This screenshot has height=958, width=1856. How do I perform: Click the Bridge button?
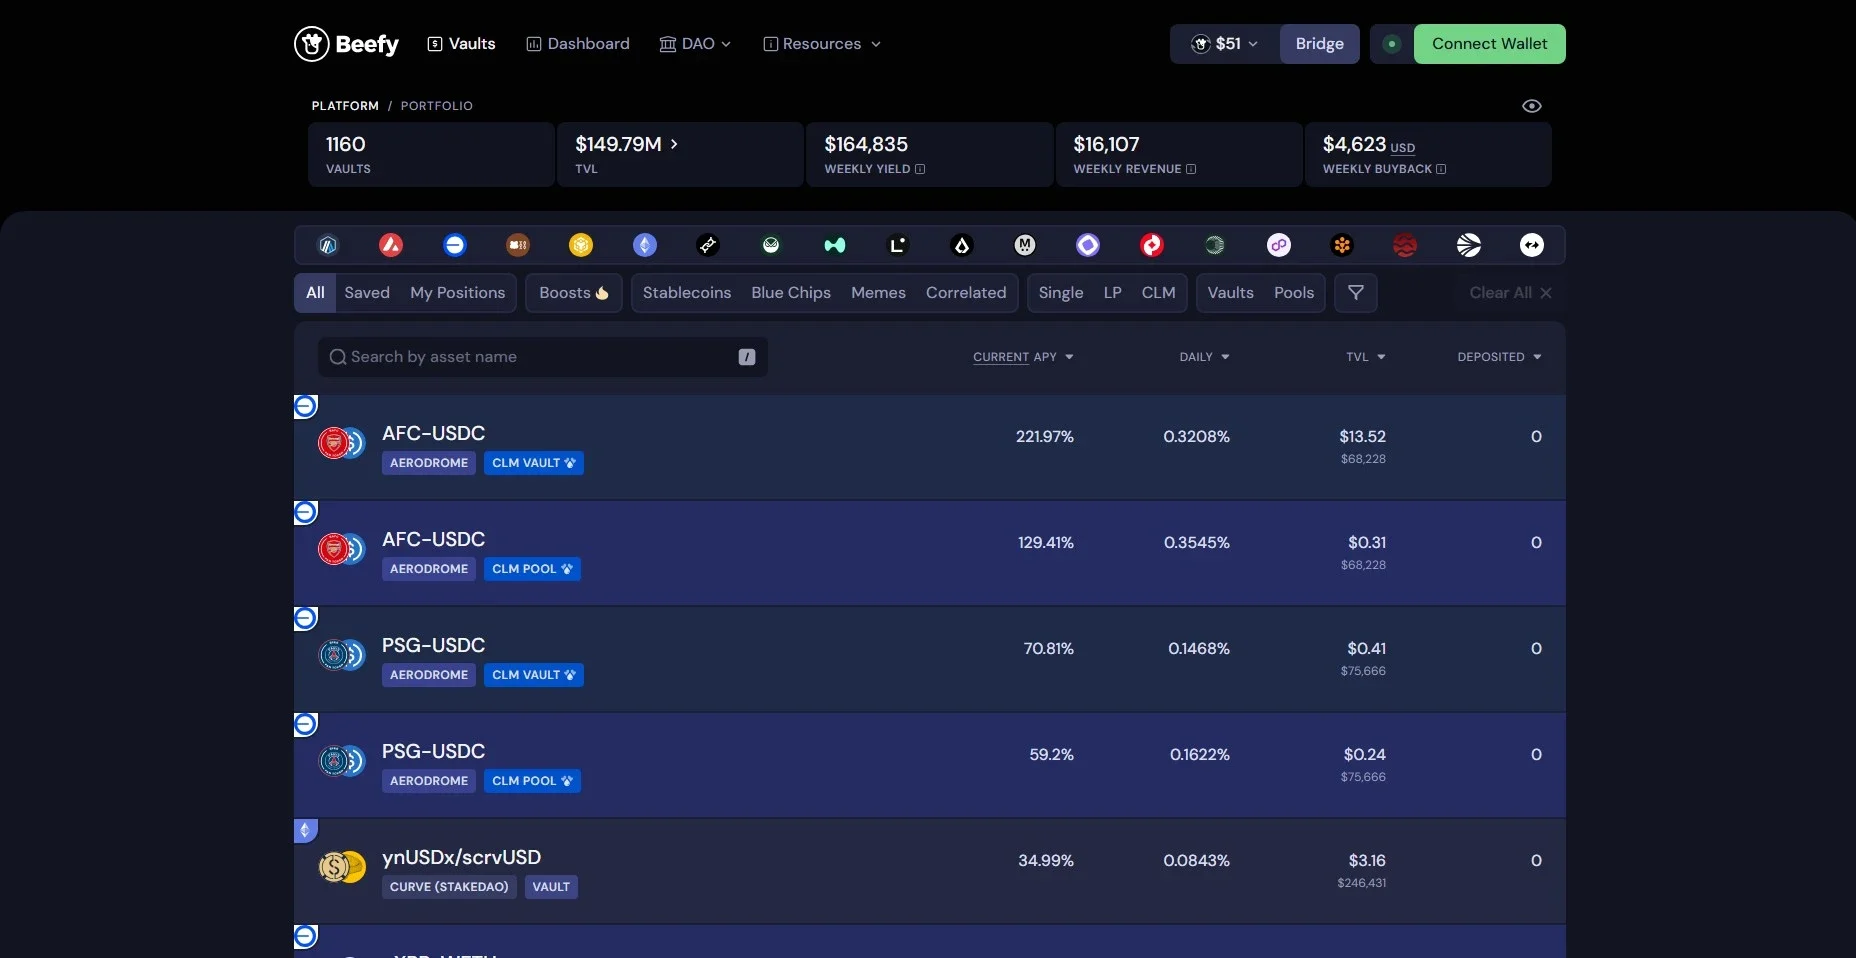[1320, 44]
